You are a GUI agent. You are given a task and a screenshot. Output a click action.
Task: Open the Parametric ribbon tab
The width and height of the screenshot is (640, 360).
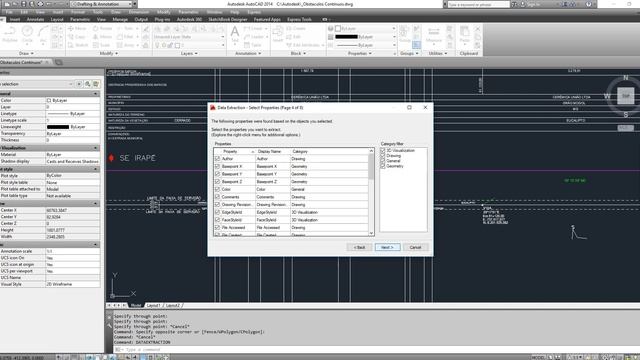tap(80, 19)
